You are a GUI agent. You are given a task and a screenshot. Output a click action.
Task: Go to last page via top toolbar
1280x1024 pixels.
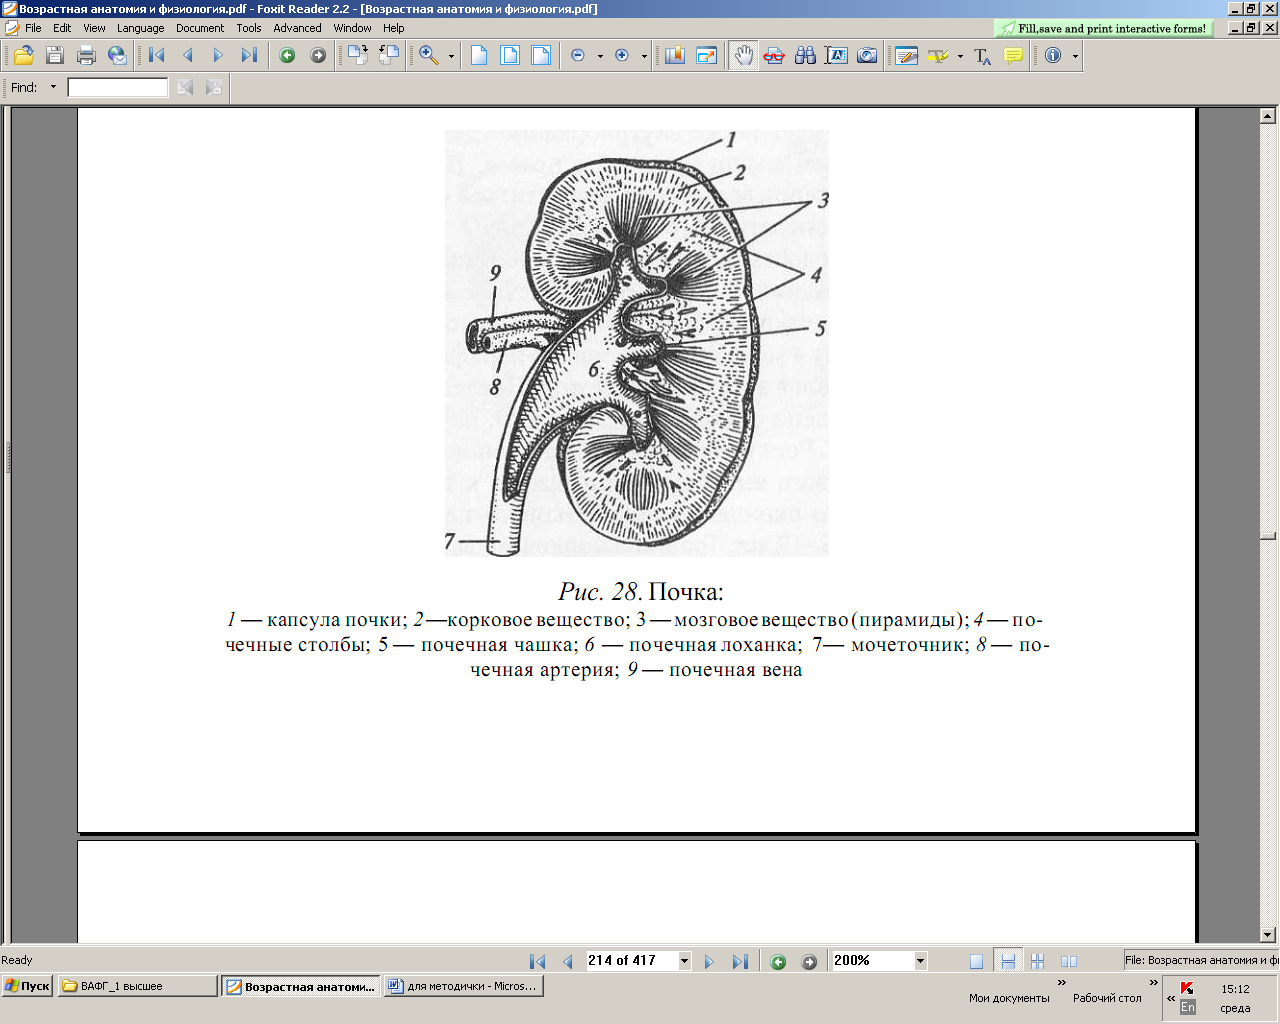(x=249, y=56)
